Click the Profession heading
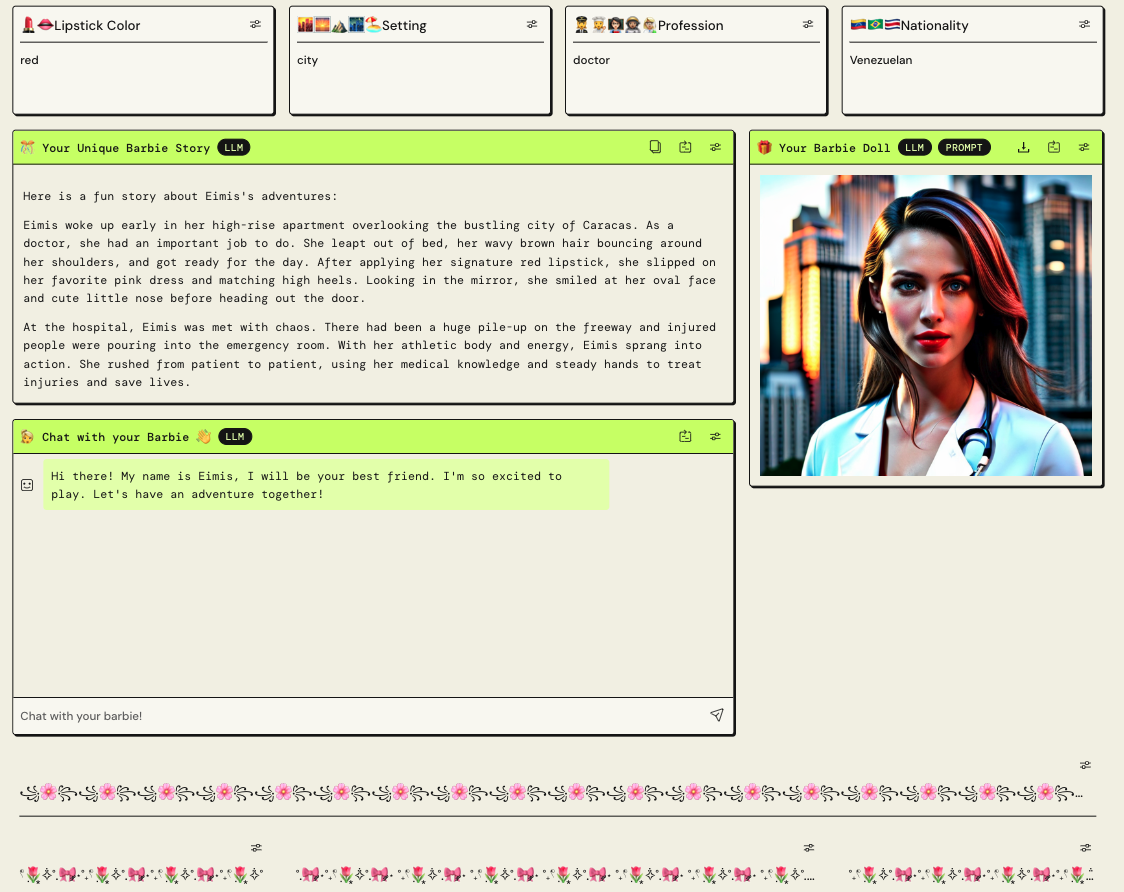Screen dimensions: 1124x892 pyautogui.click(x=690, y=25)
